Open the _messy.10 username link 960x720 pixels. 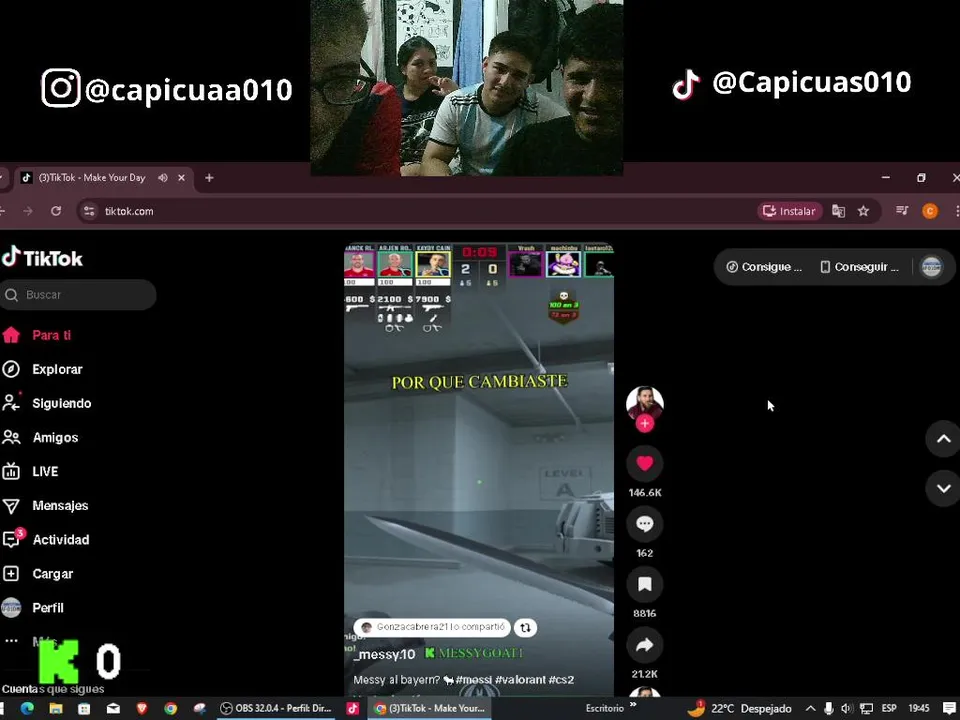(x=384, y=654)
